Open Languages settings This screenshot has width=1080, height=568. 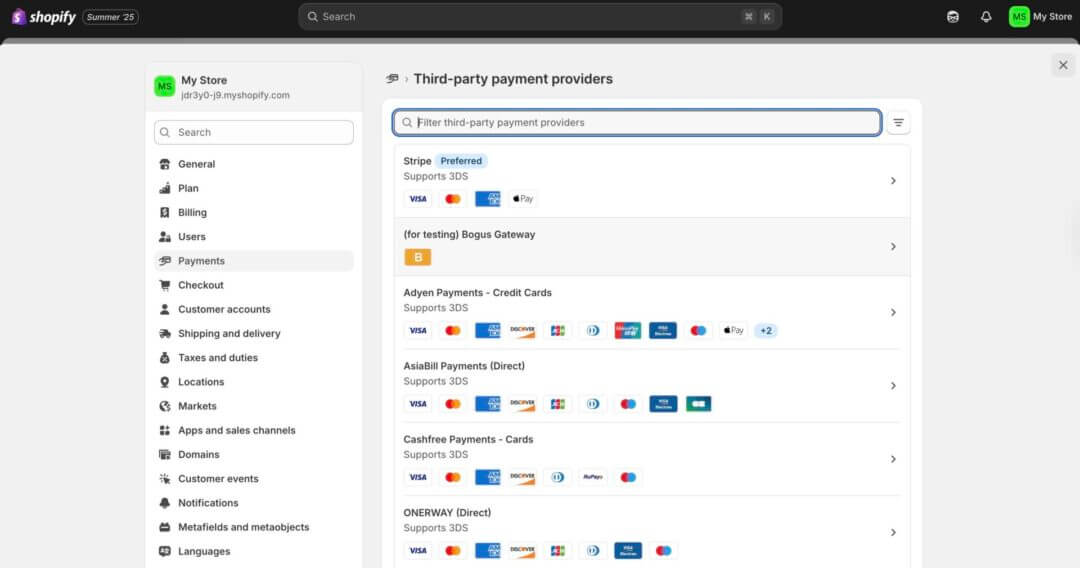coord(254,551)
